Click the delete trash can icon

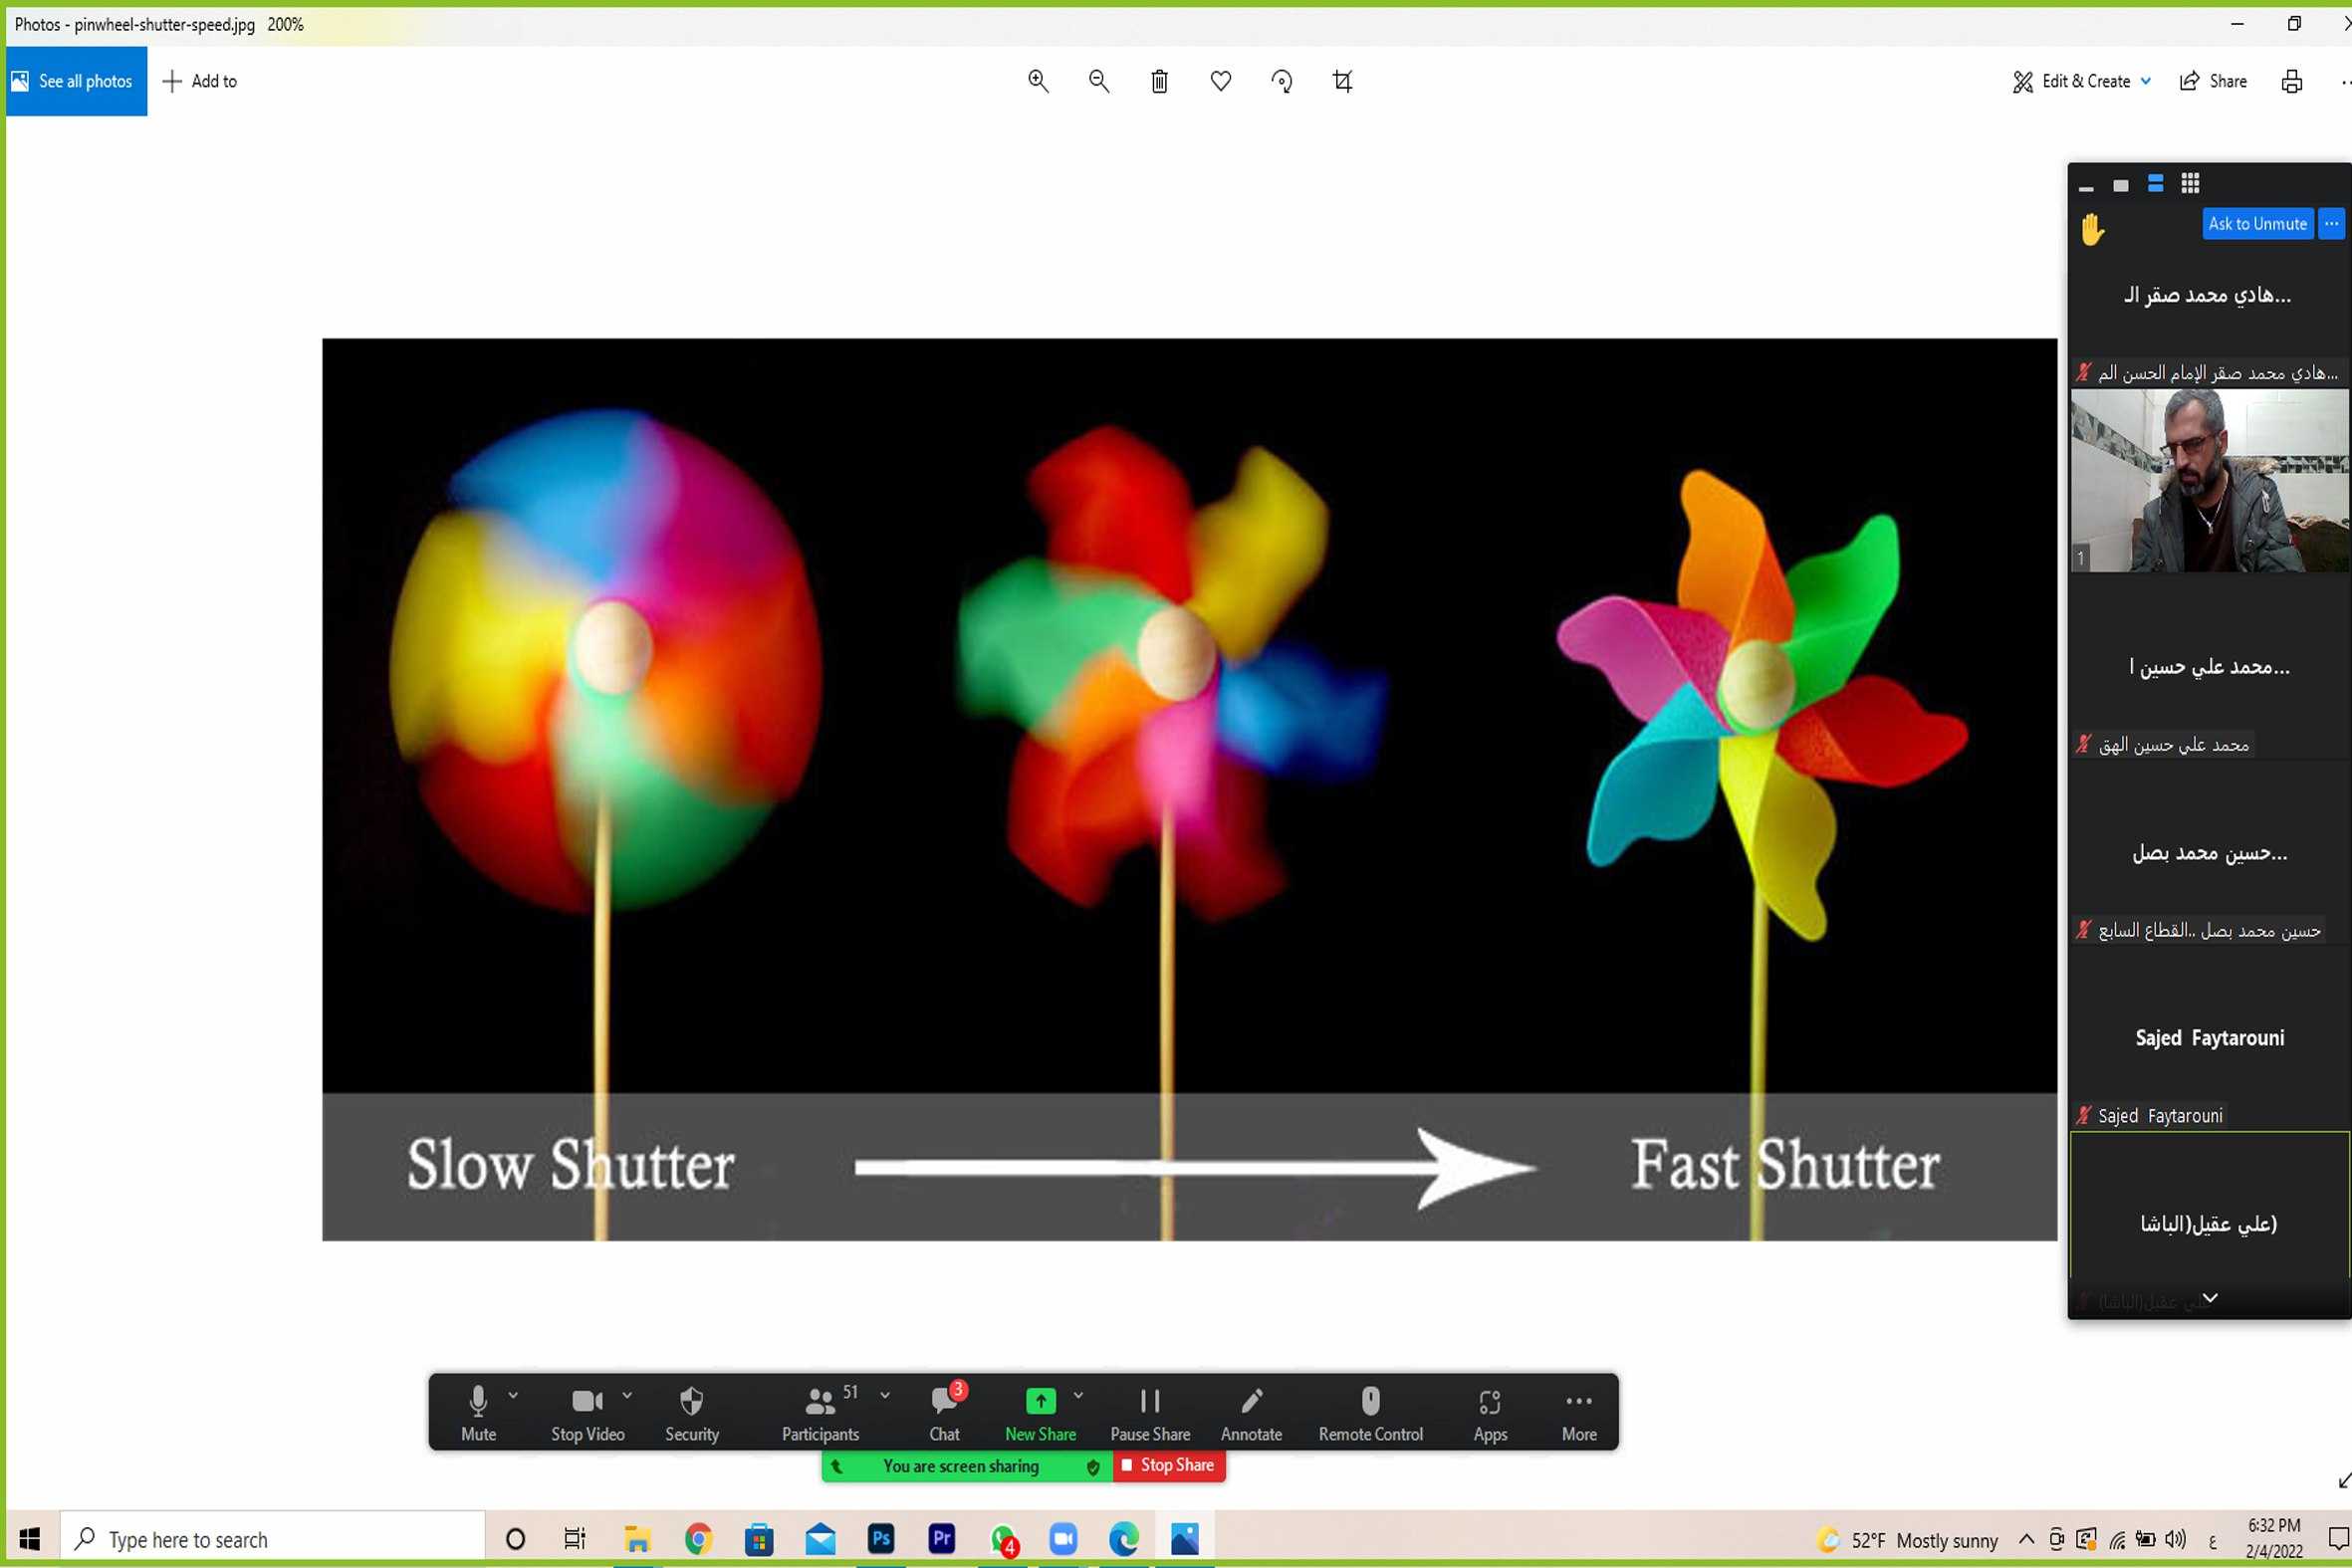[1159, 81]
